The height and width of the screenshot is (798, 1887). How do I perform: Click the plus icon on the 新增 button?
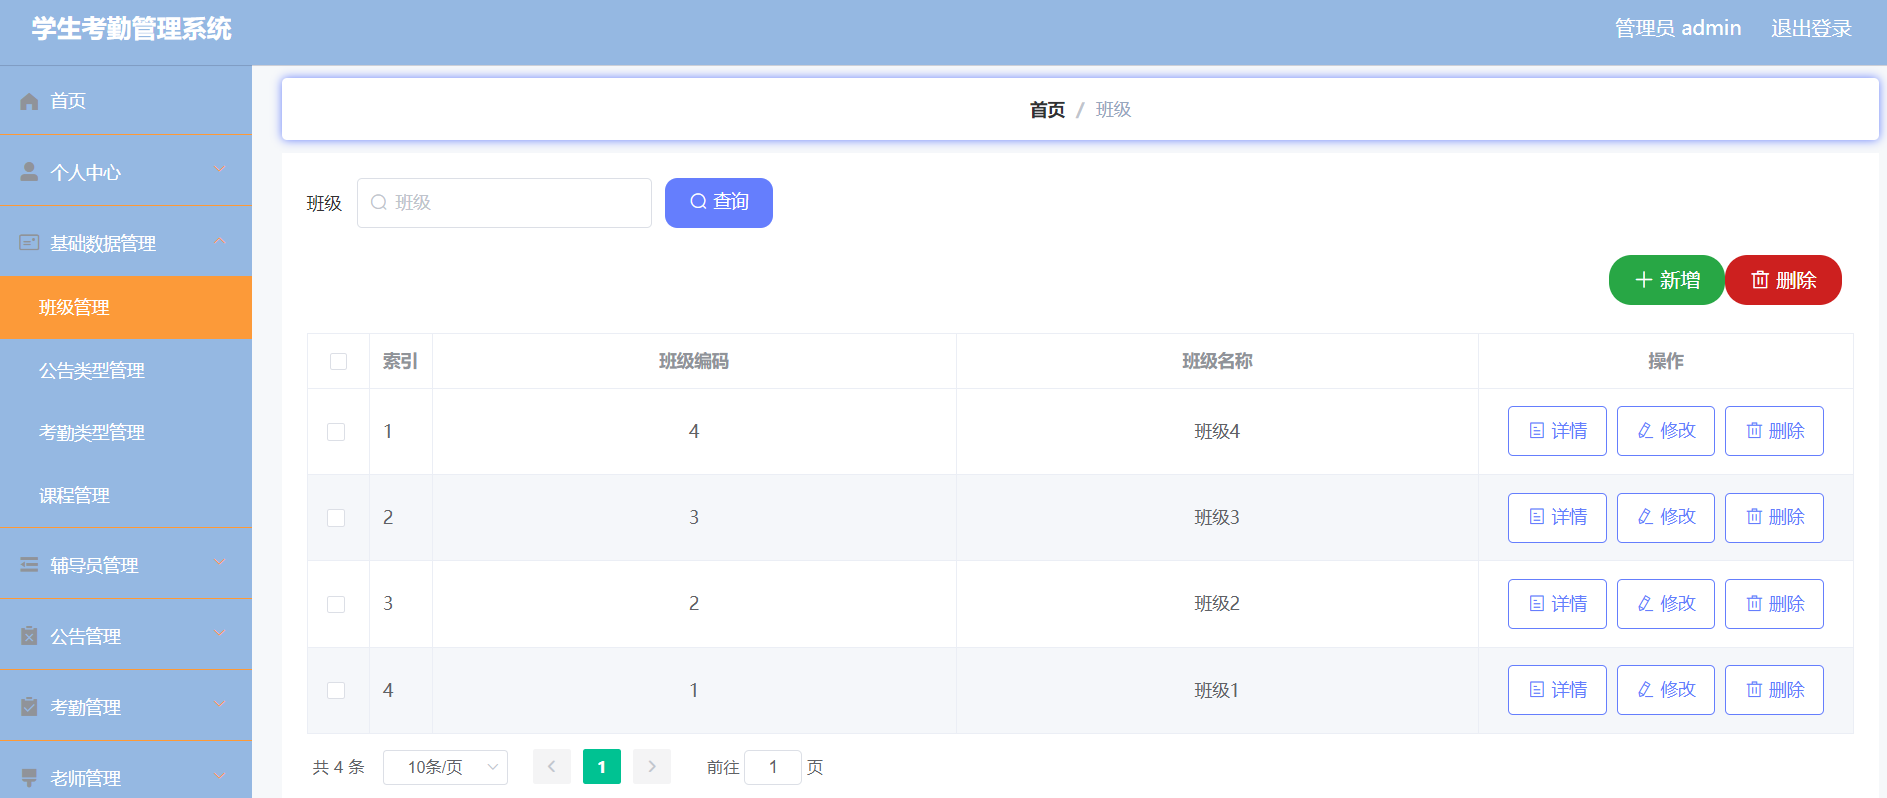[x=1643, y=280]
